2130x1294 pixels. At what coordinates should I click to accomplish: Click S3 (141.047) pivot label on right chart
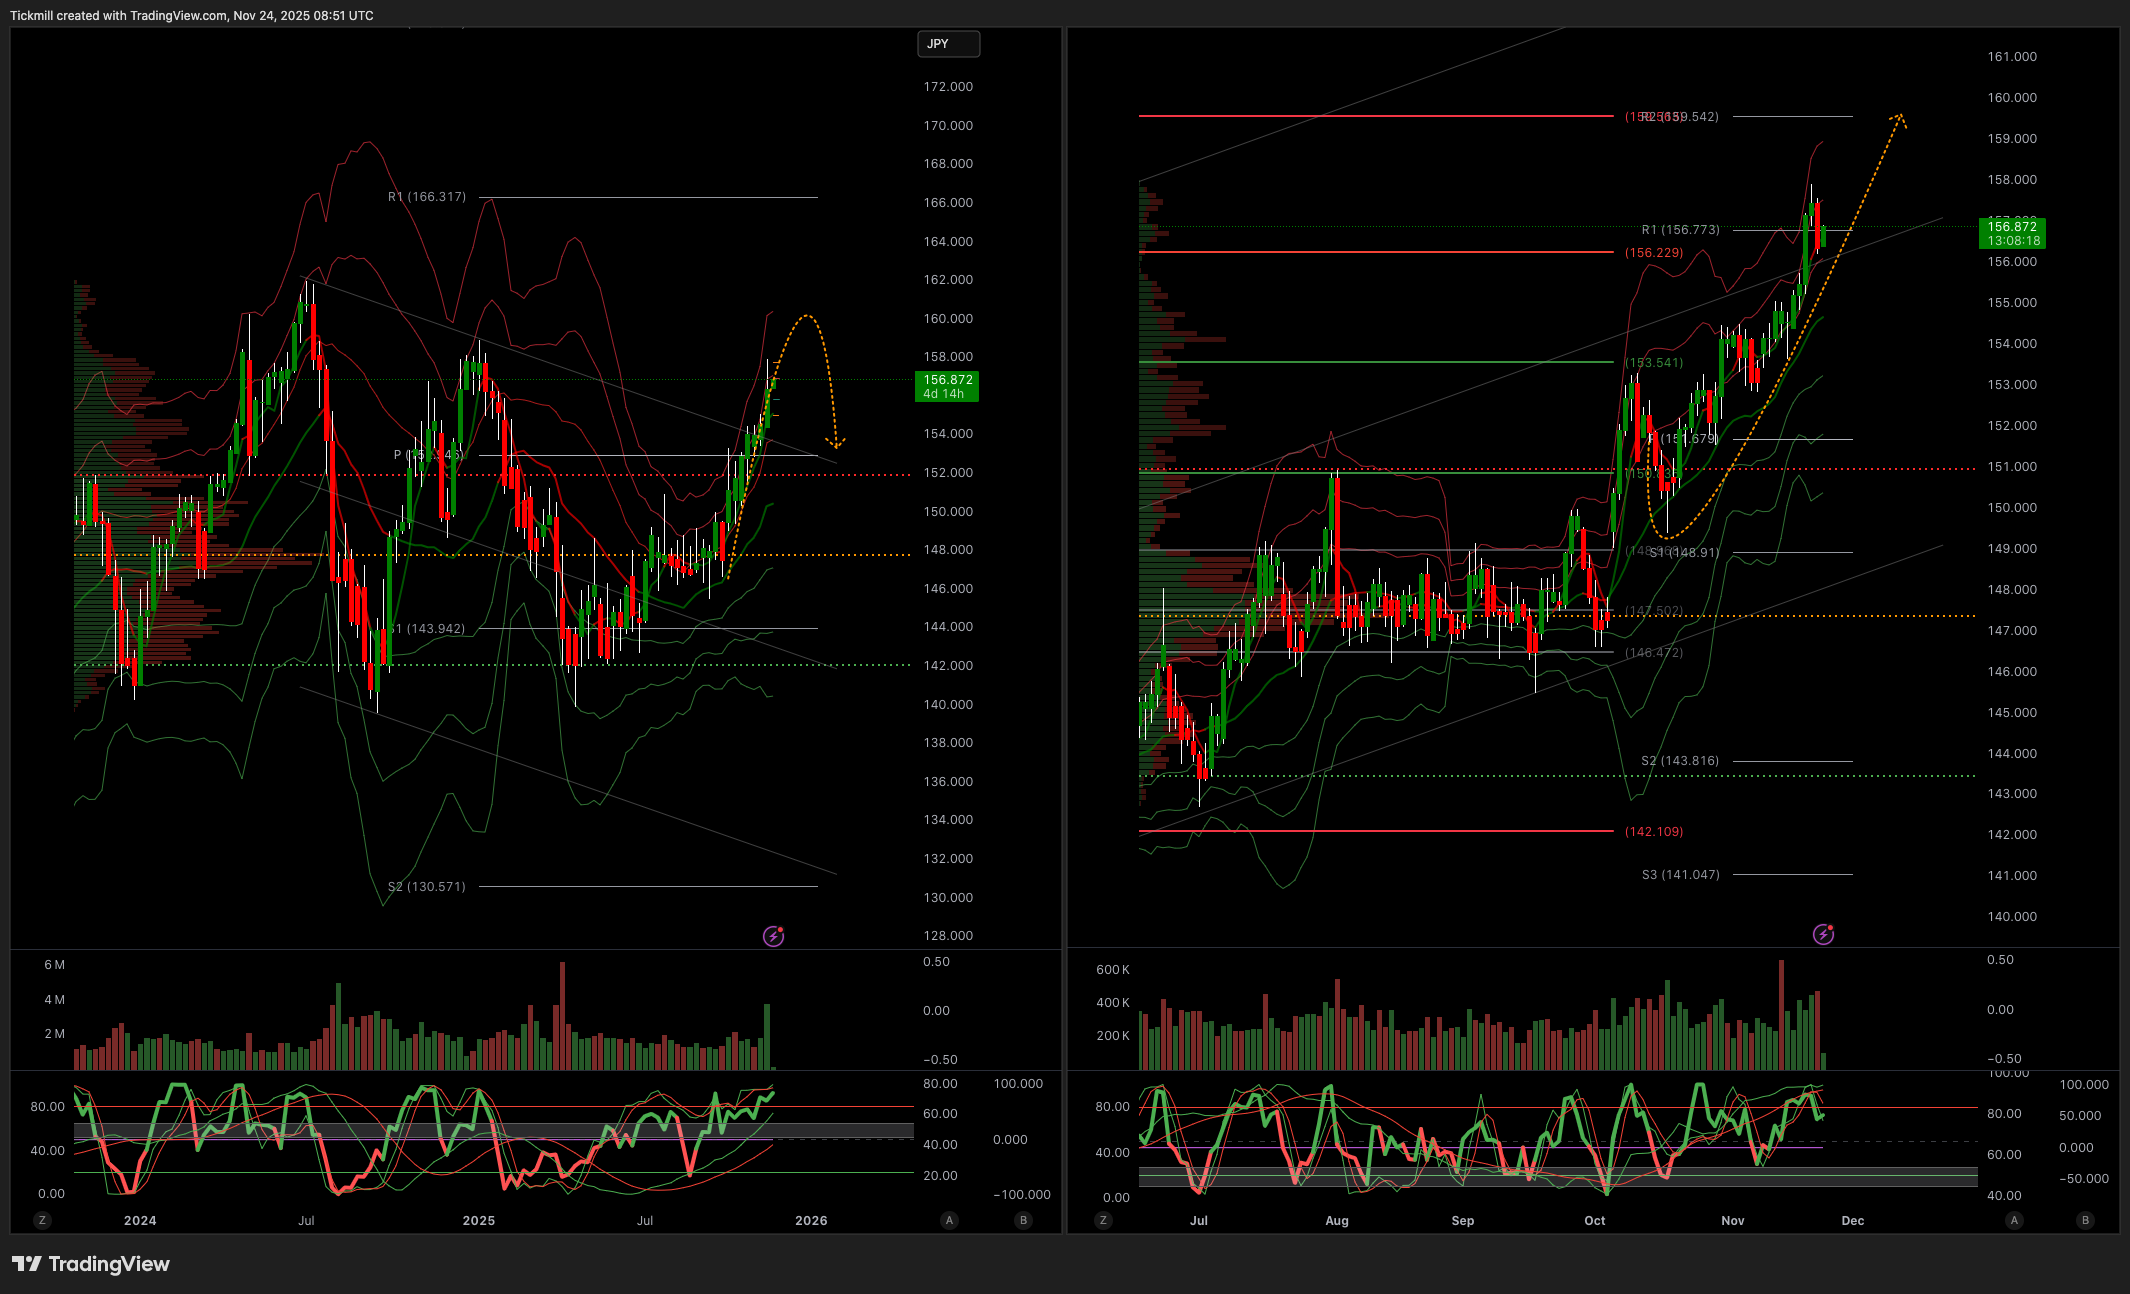(1681, 875)
